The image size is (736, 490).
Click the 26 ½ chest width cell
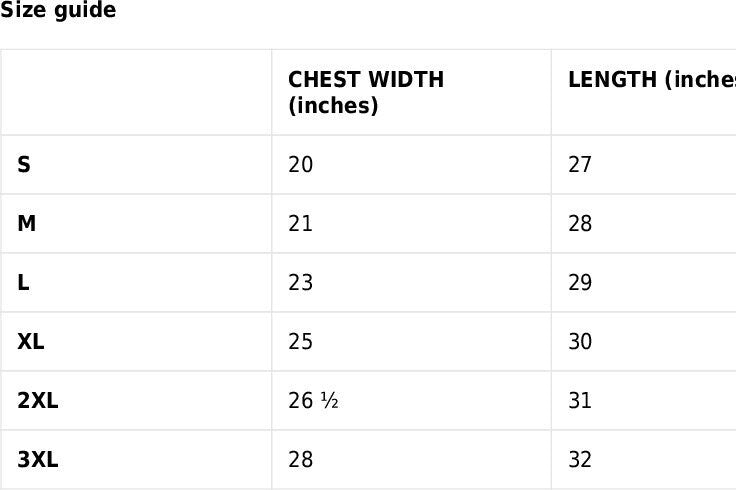pyautogui.click(x=313, y=401)
